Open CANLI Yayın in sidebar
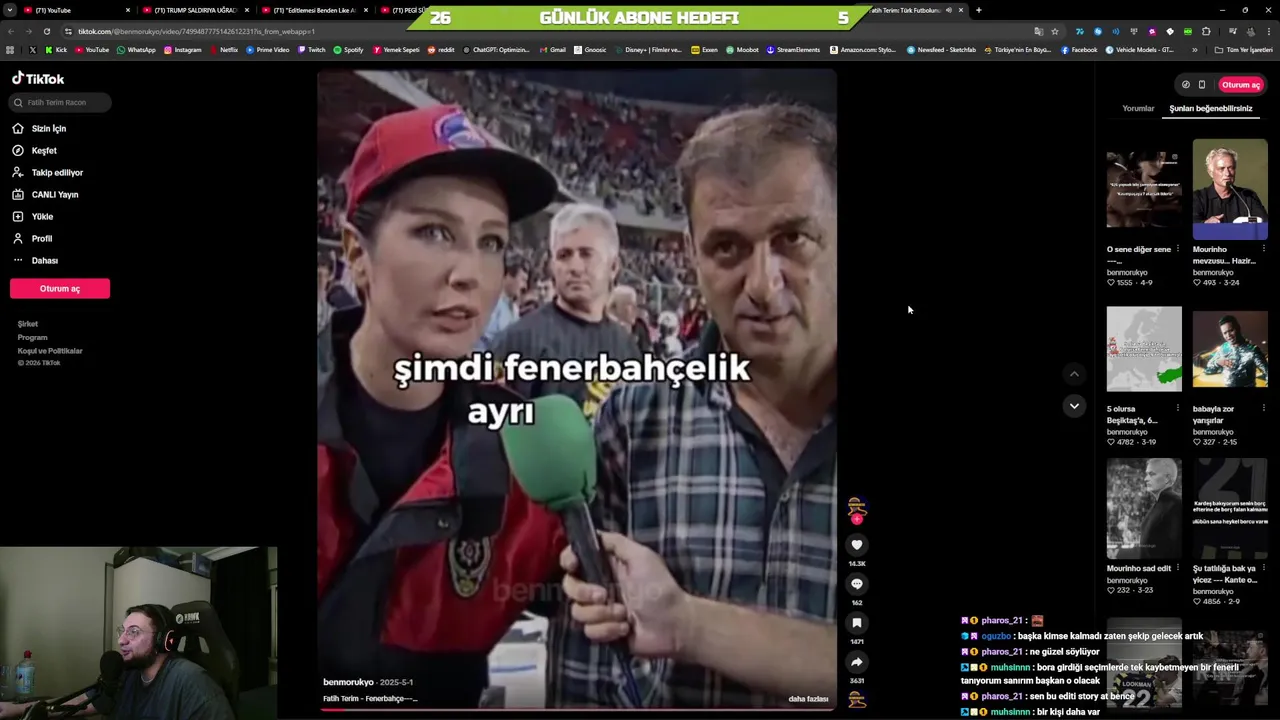 tap(45, 194)
